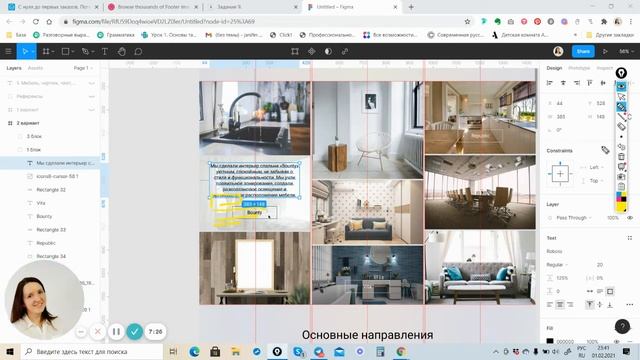Click the Share button

coord(583,51)
